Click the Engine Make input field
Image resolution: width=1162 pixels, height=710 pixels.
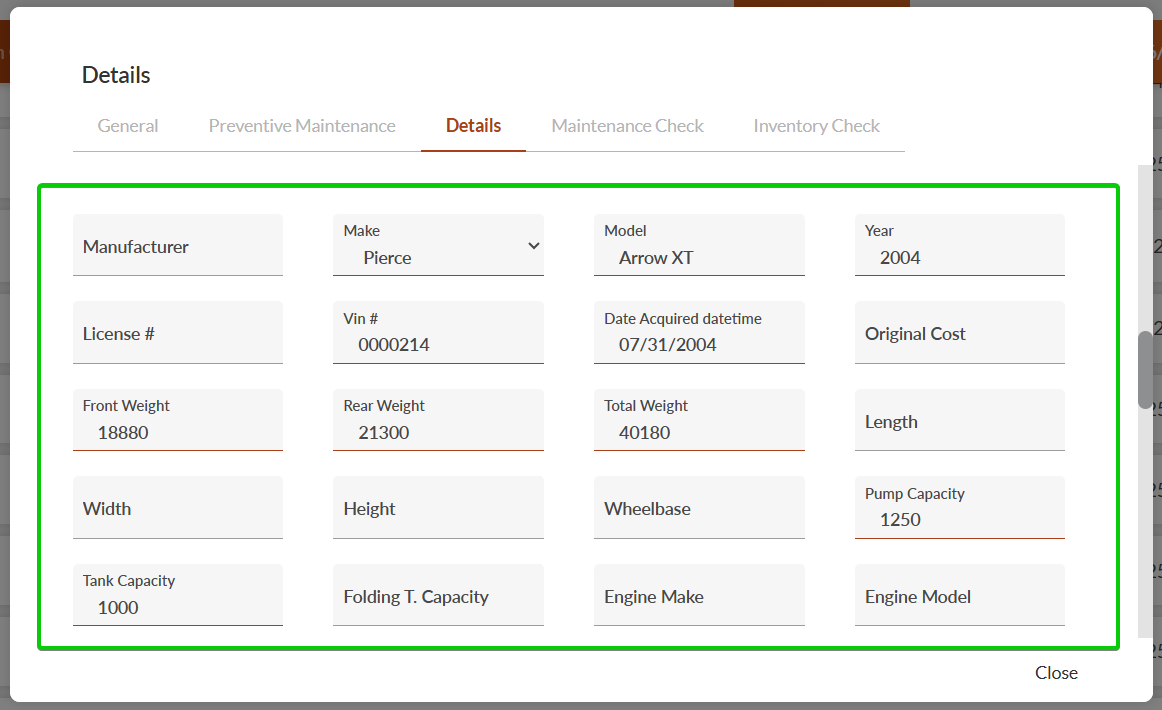[698, 597]
